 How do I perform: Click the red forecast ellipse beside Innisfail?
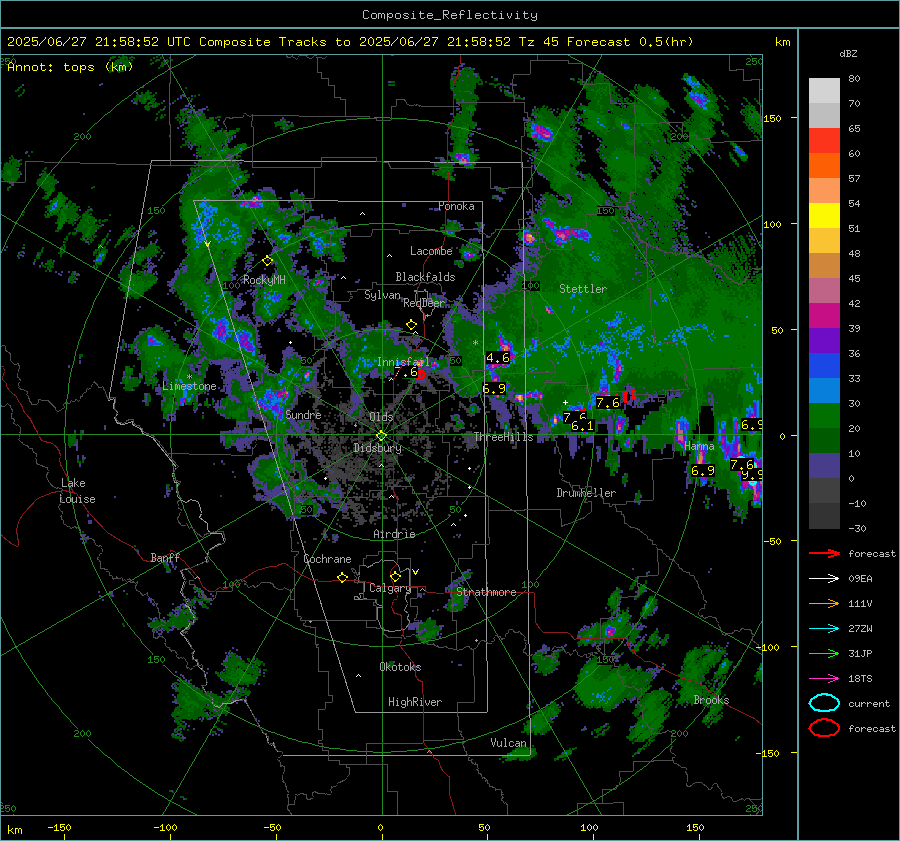[421, 374]
